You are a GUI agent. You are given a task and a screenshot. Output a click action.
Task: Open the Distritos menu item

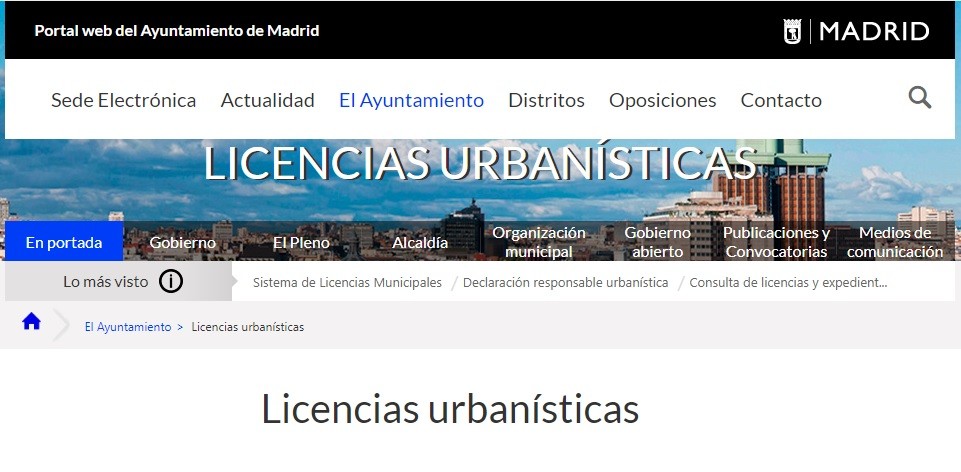tap(546, 100)
